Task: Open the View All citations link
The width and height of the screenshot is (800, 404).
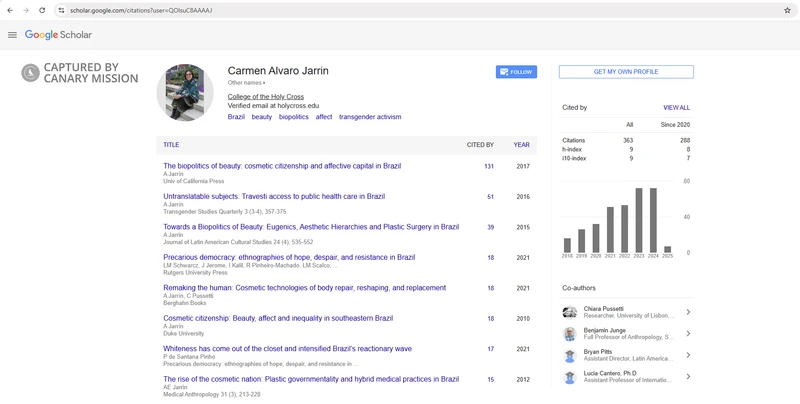Action: (676, 108)
